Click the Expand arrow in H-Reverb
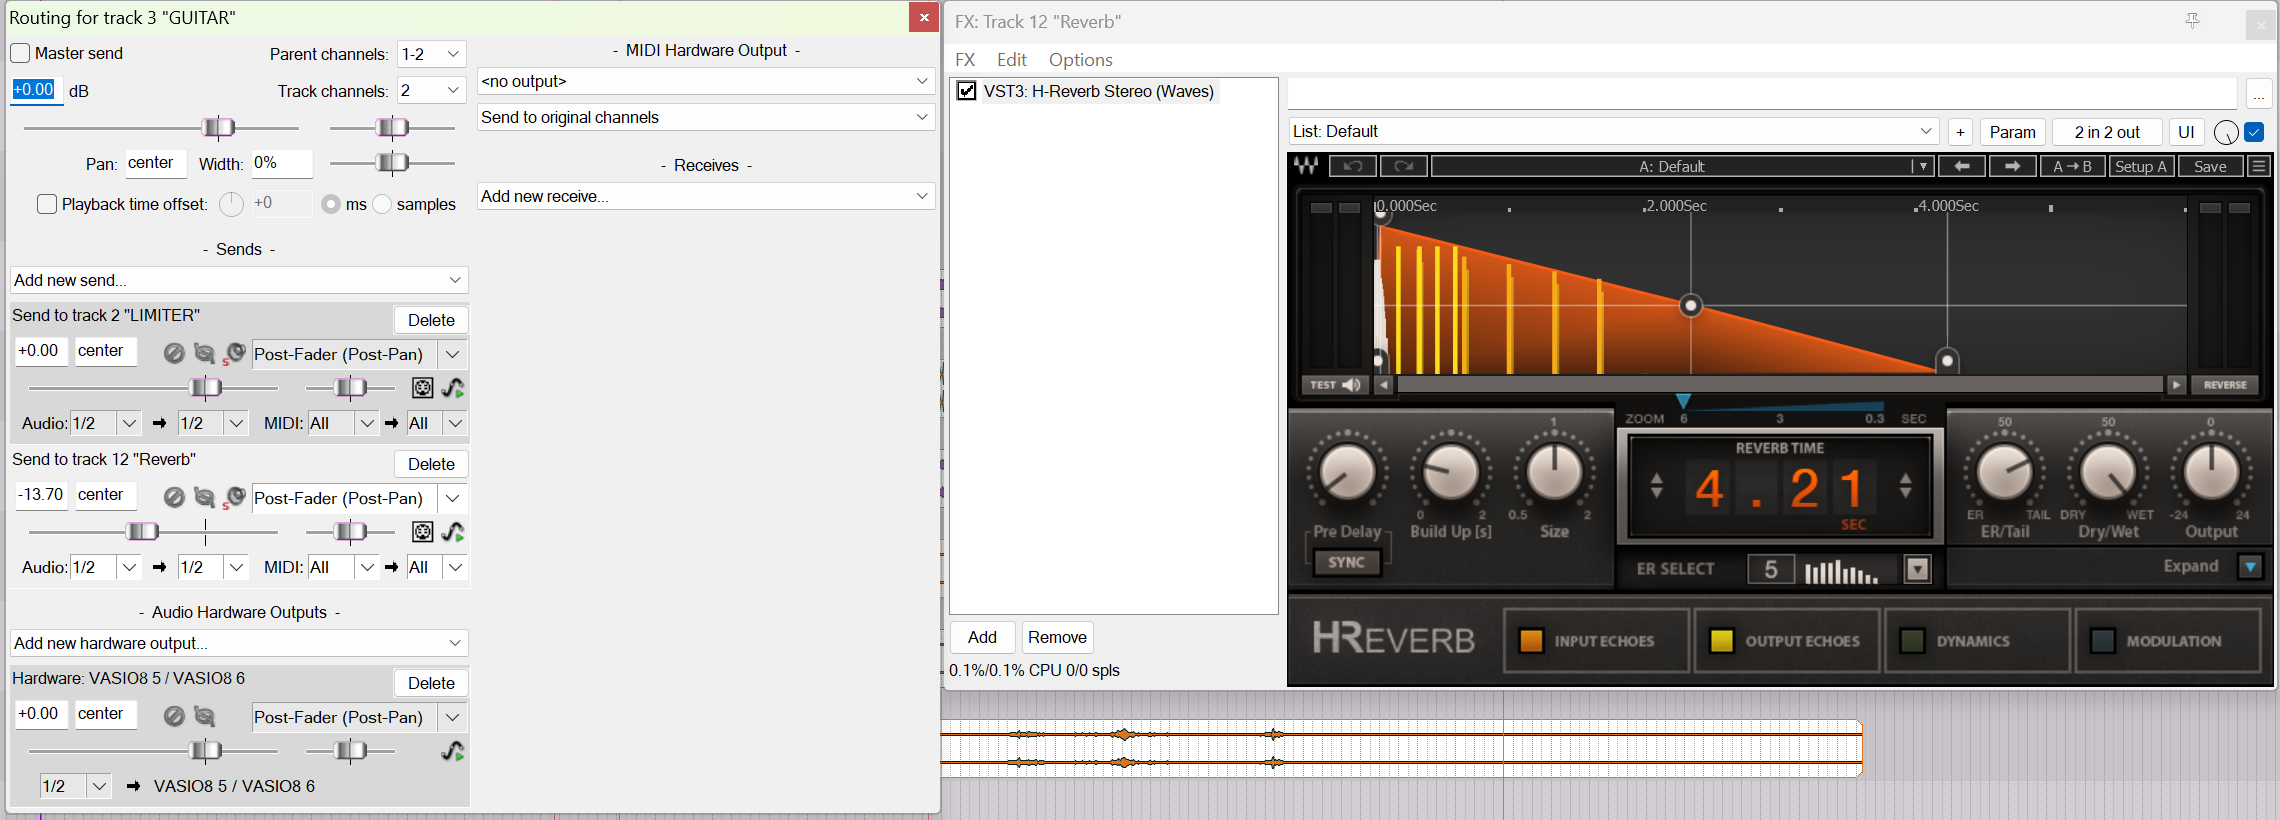 point(2250,566)
